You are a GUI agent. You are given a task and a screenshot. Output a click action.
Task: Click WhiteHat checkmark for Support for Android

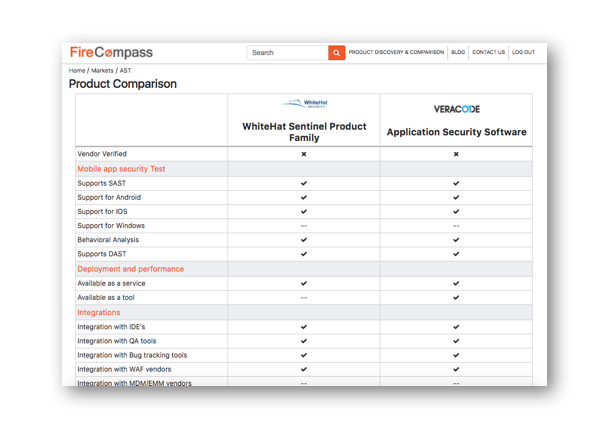(304, 197)
